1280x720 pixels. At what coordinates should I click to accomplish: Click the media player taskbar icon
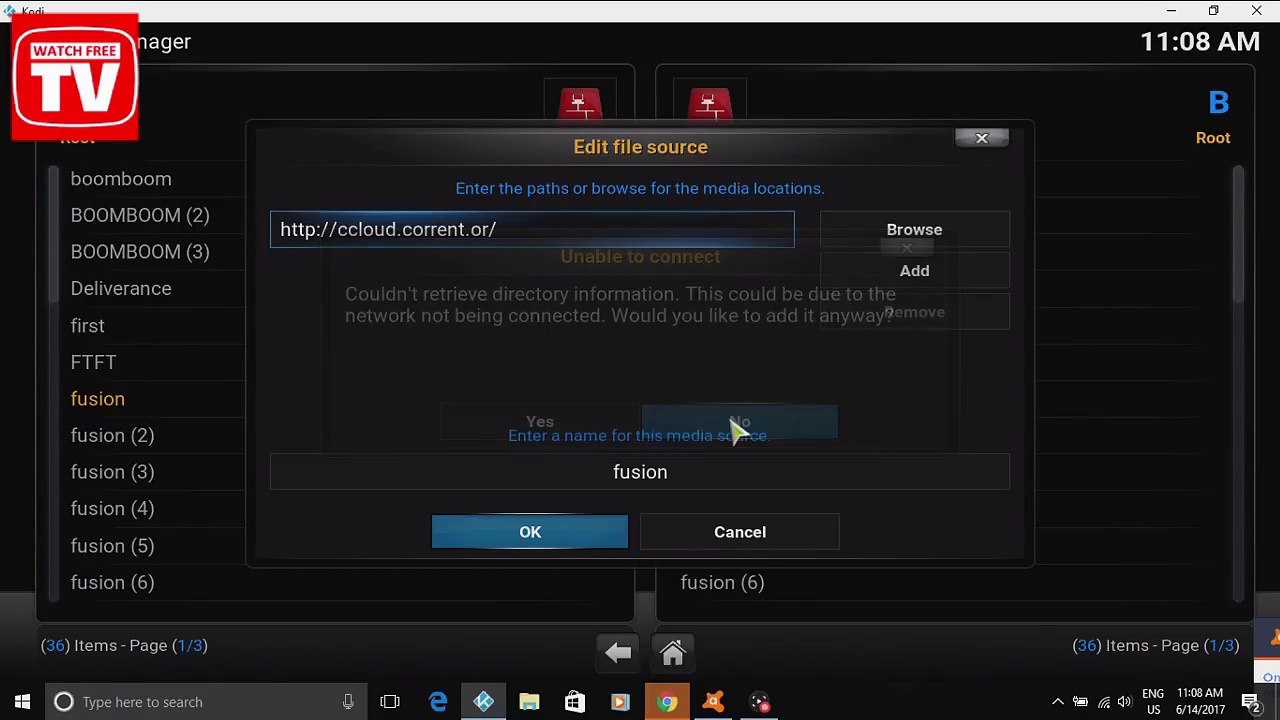pos(620,702)
